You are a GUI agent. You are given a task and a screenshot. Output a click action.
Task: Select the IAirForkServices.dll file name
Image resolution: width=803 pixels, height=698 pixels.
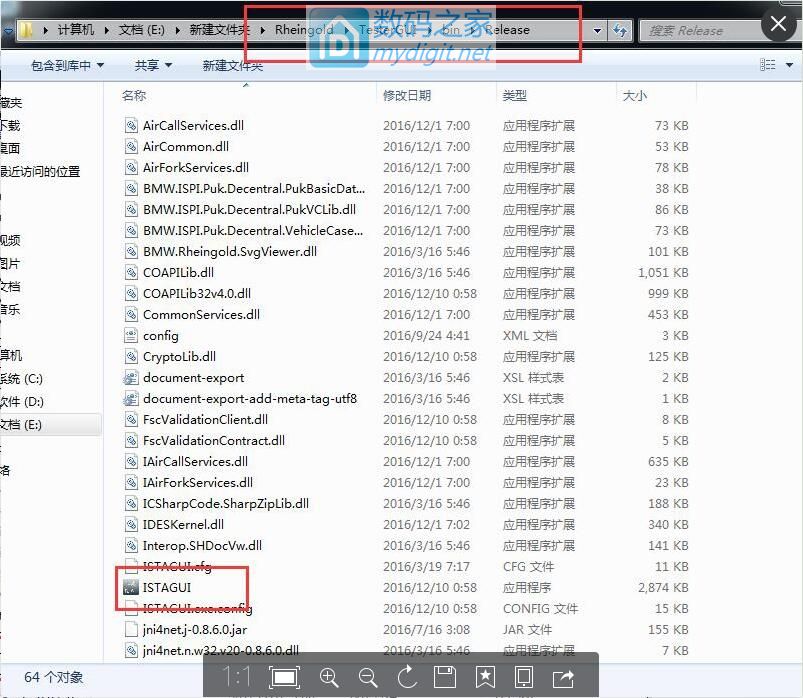coord(198,482)
